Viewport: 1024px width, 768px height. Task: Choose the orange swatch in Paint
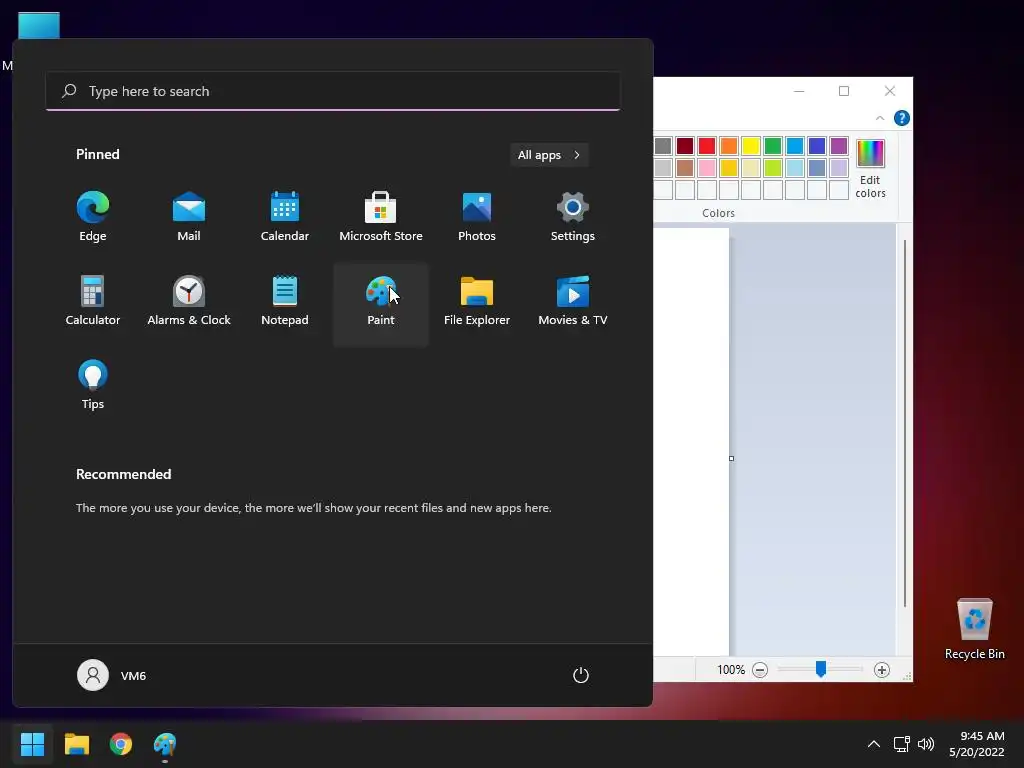tap(729, 146)
